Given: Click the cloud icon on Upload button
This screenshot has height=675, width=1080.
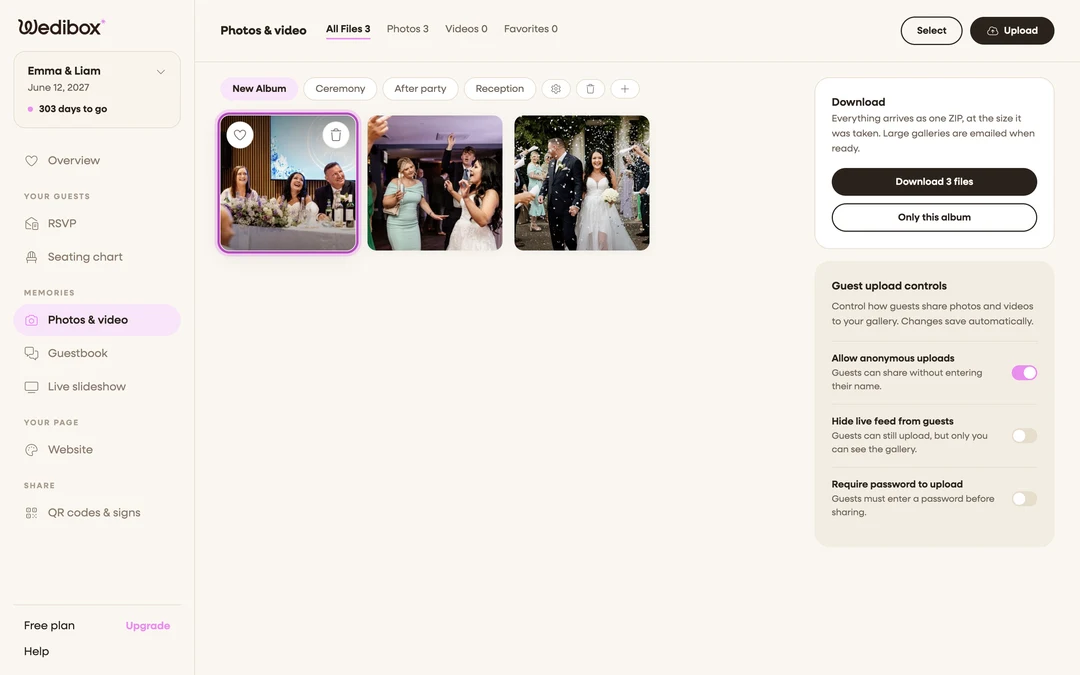Looking at the screenshot, I should click(993, 31).
